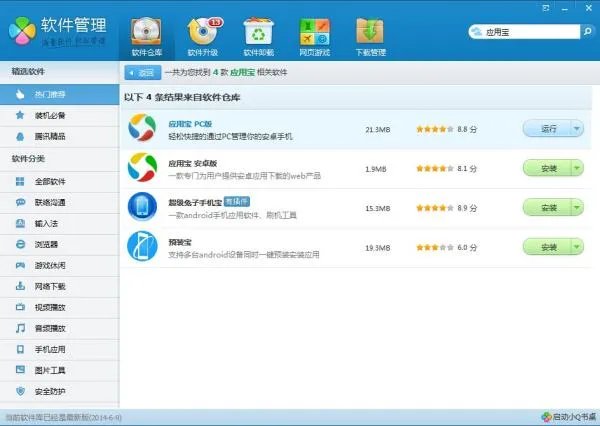Click the hand pointer icon beside 热门推荐

pyautogui.click(x=20, y=94)
